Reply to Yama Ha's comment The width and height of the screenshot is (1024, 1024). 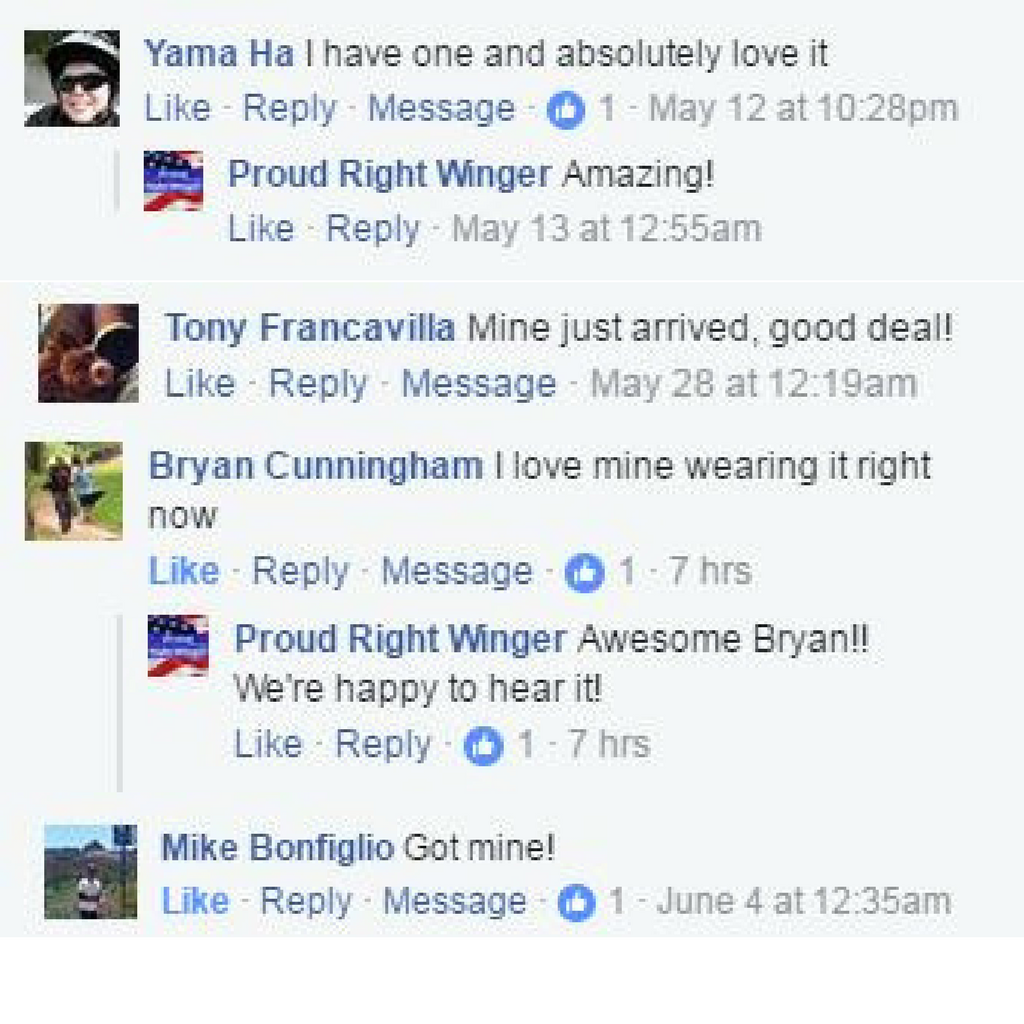(x=290, y=108)
